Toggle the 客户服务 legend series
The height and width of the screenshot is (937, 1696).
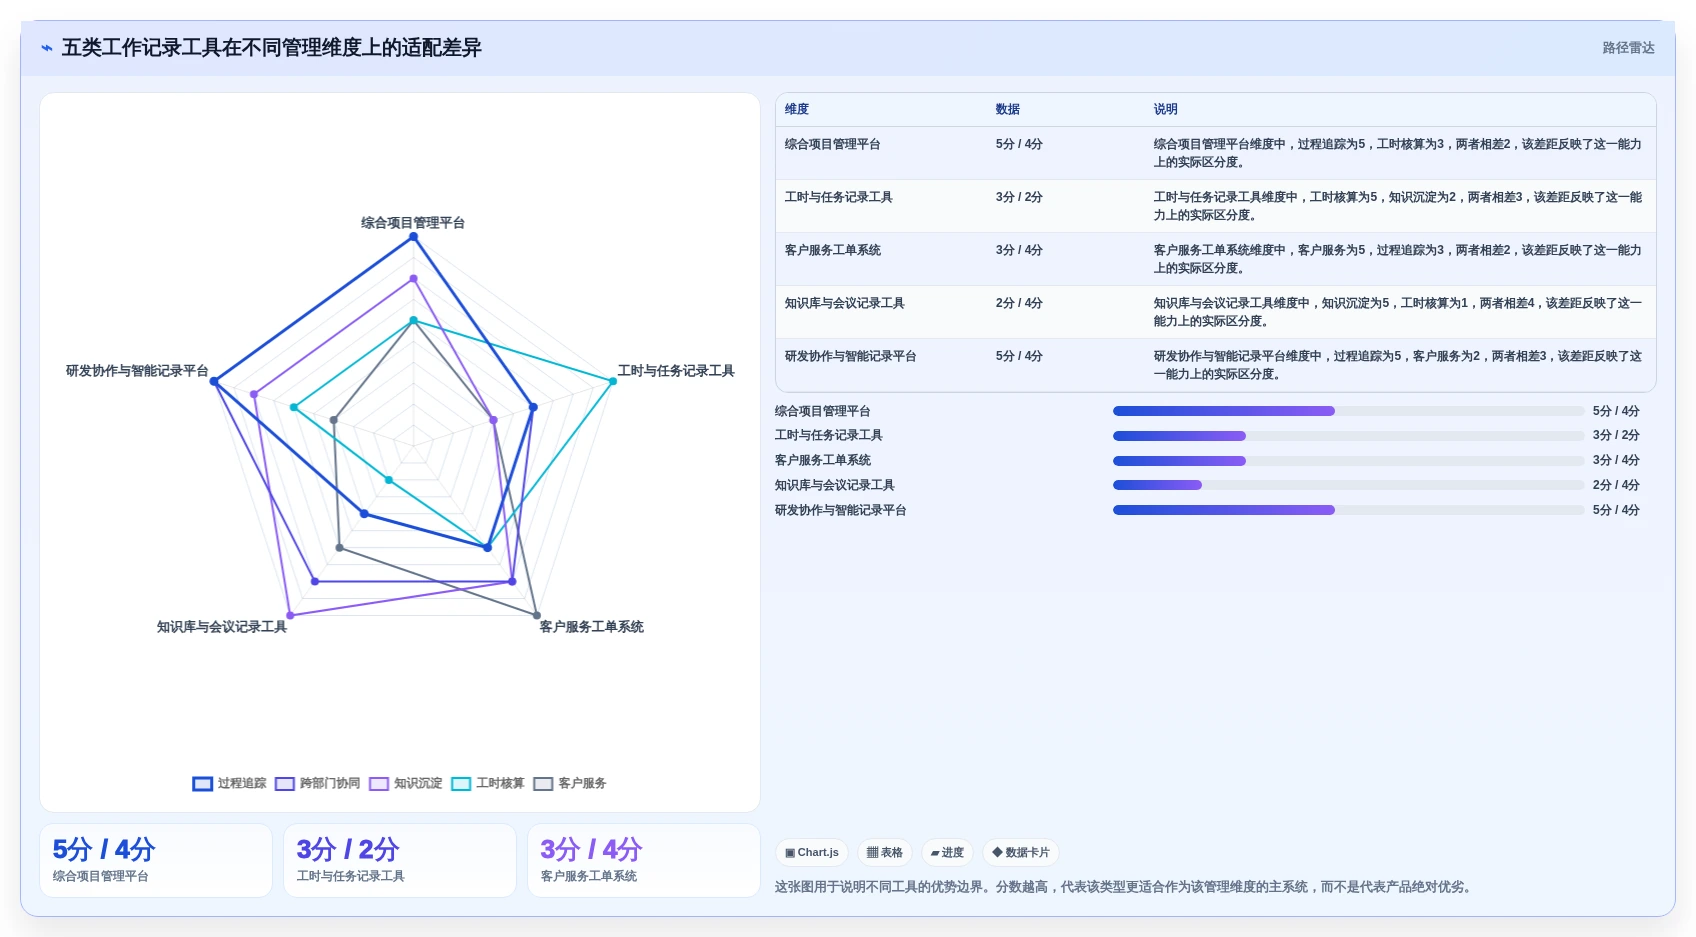pos(570,783)
